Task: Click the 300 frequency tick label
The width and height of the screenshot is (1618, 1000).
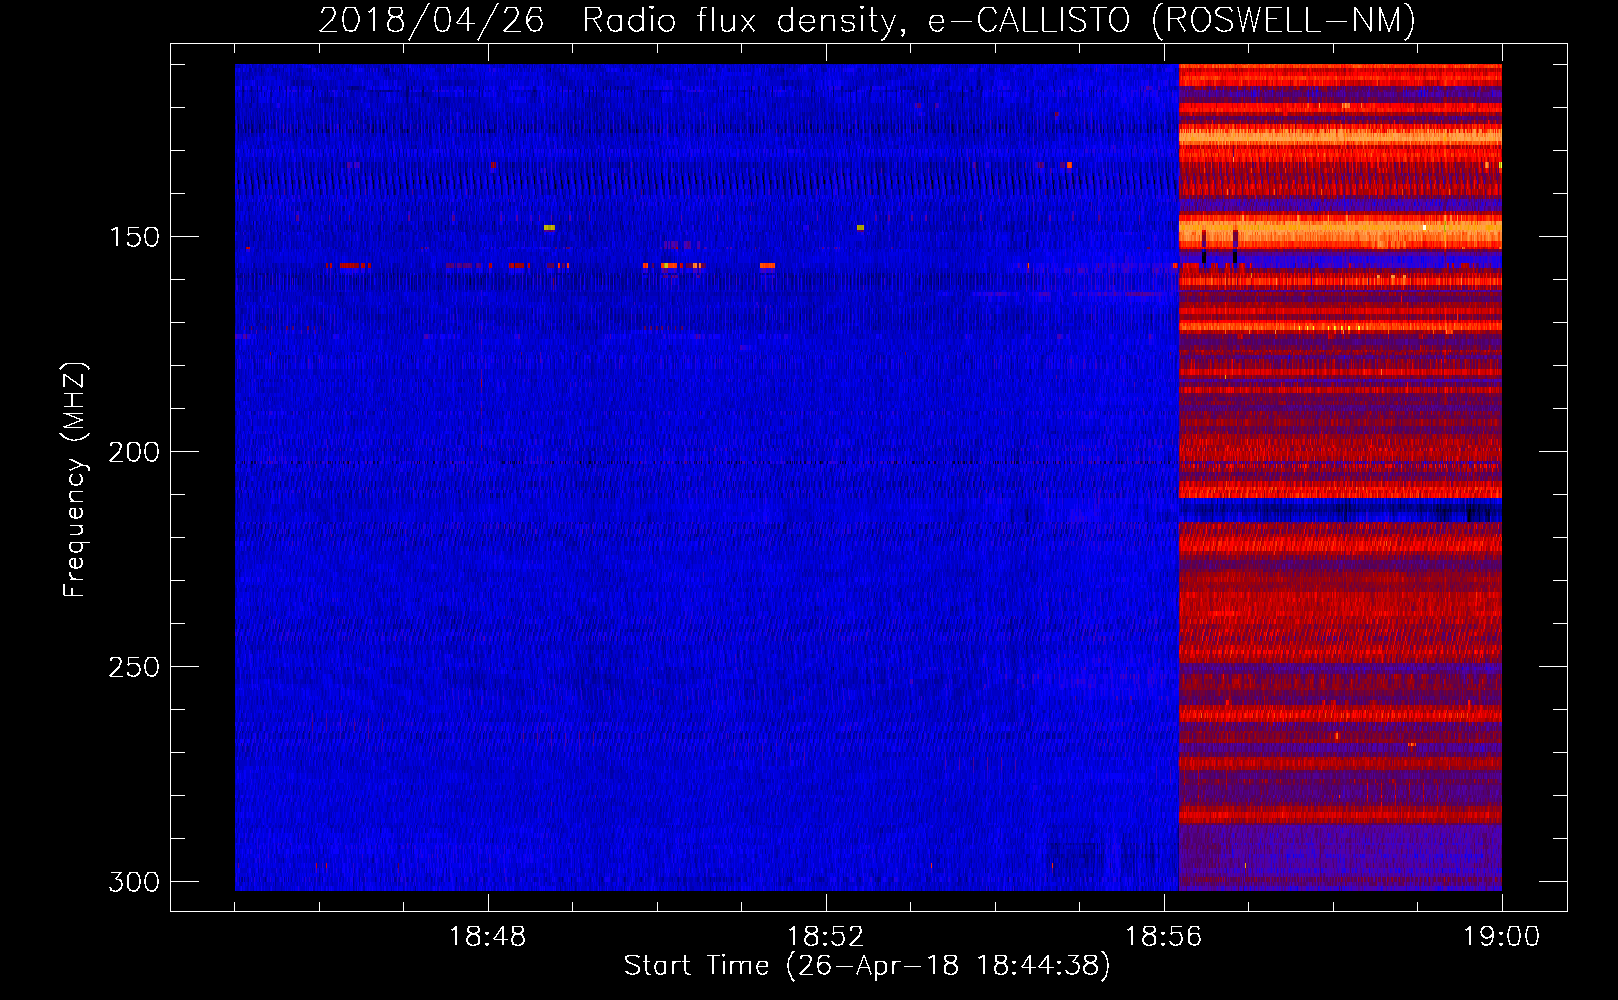Action: coord(134,882)
